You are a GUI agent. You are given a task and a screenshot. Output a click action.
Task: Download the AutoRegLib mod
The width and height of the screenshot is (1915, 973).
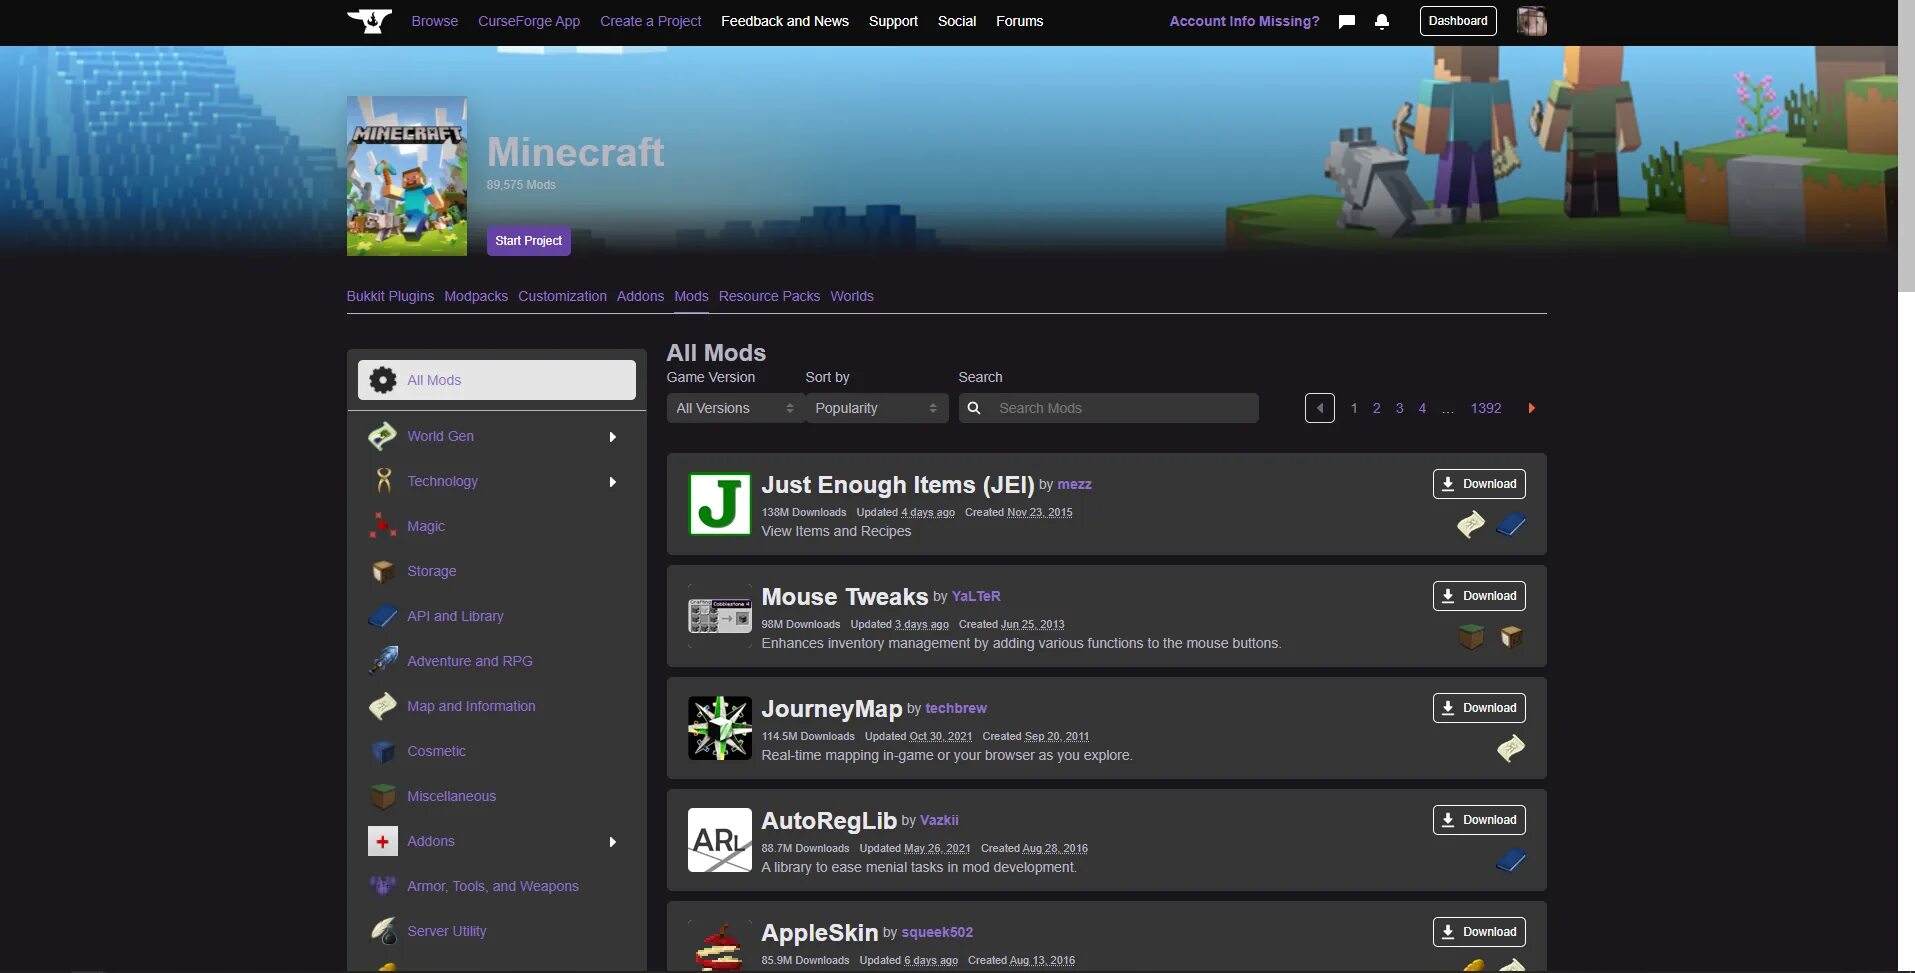1479,820
